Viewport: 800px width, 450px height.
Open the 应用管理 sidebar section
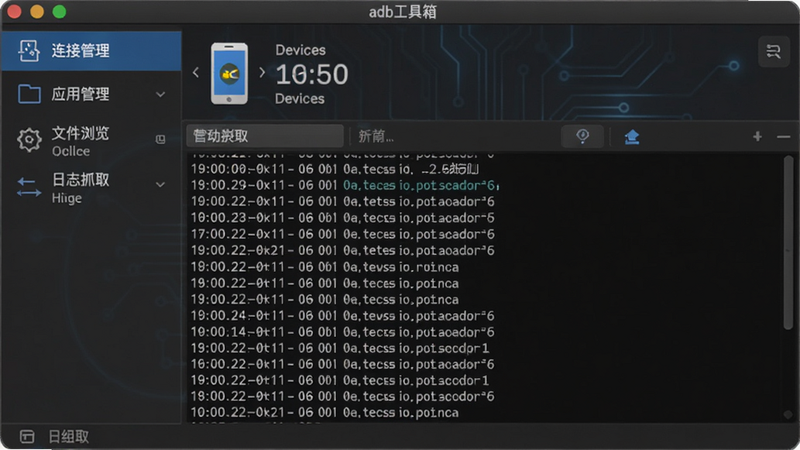(91, 94)
